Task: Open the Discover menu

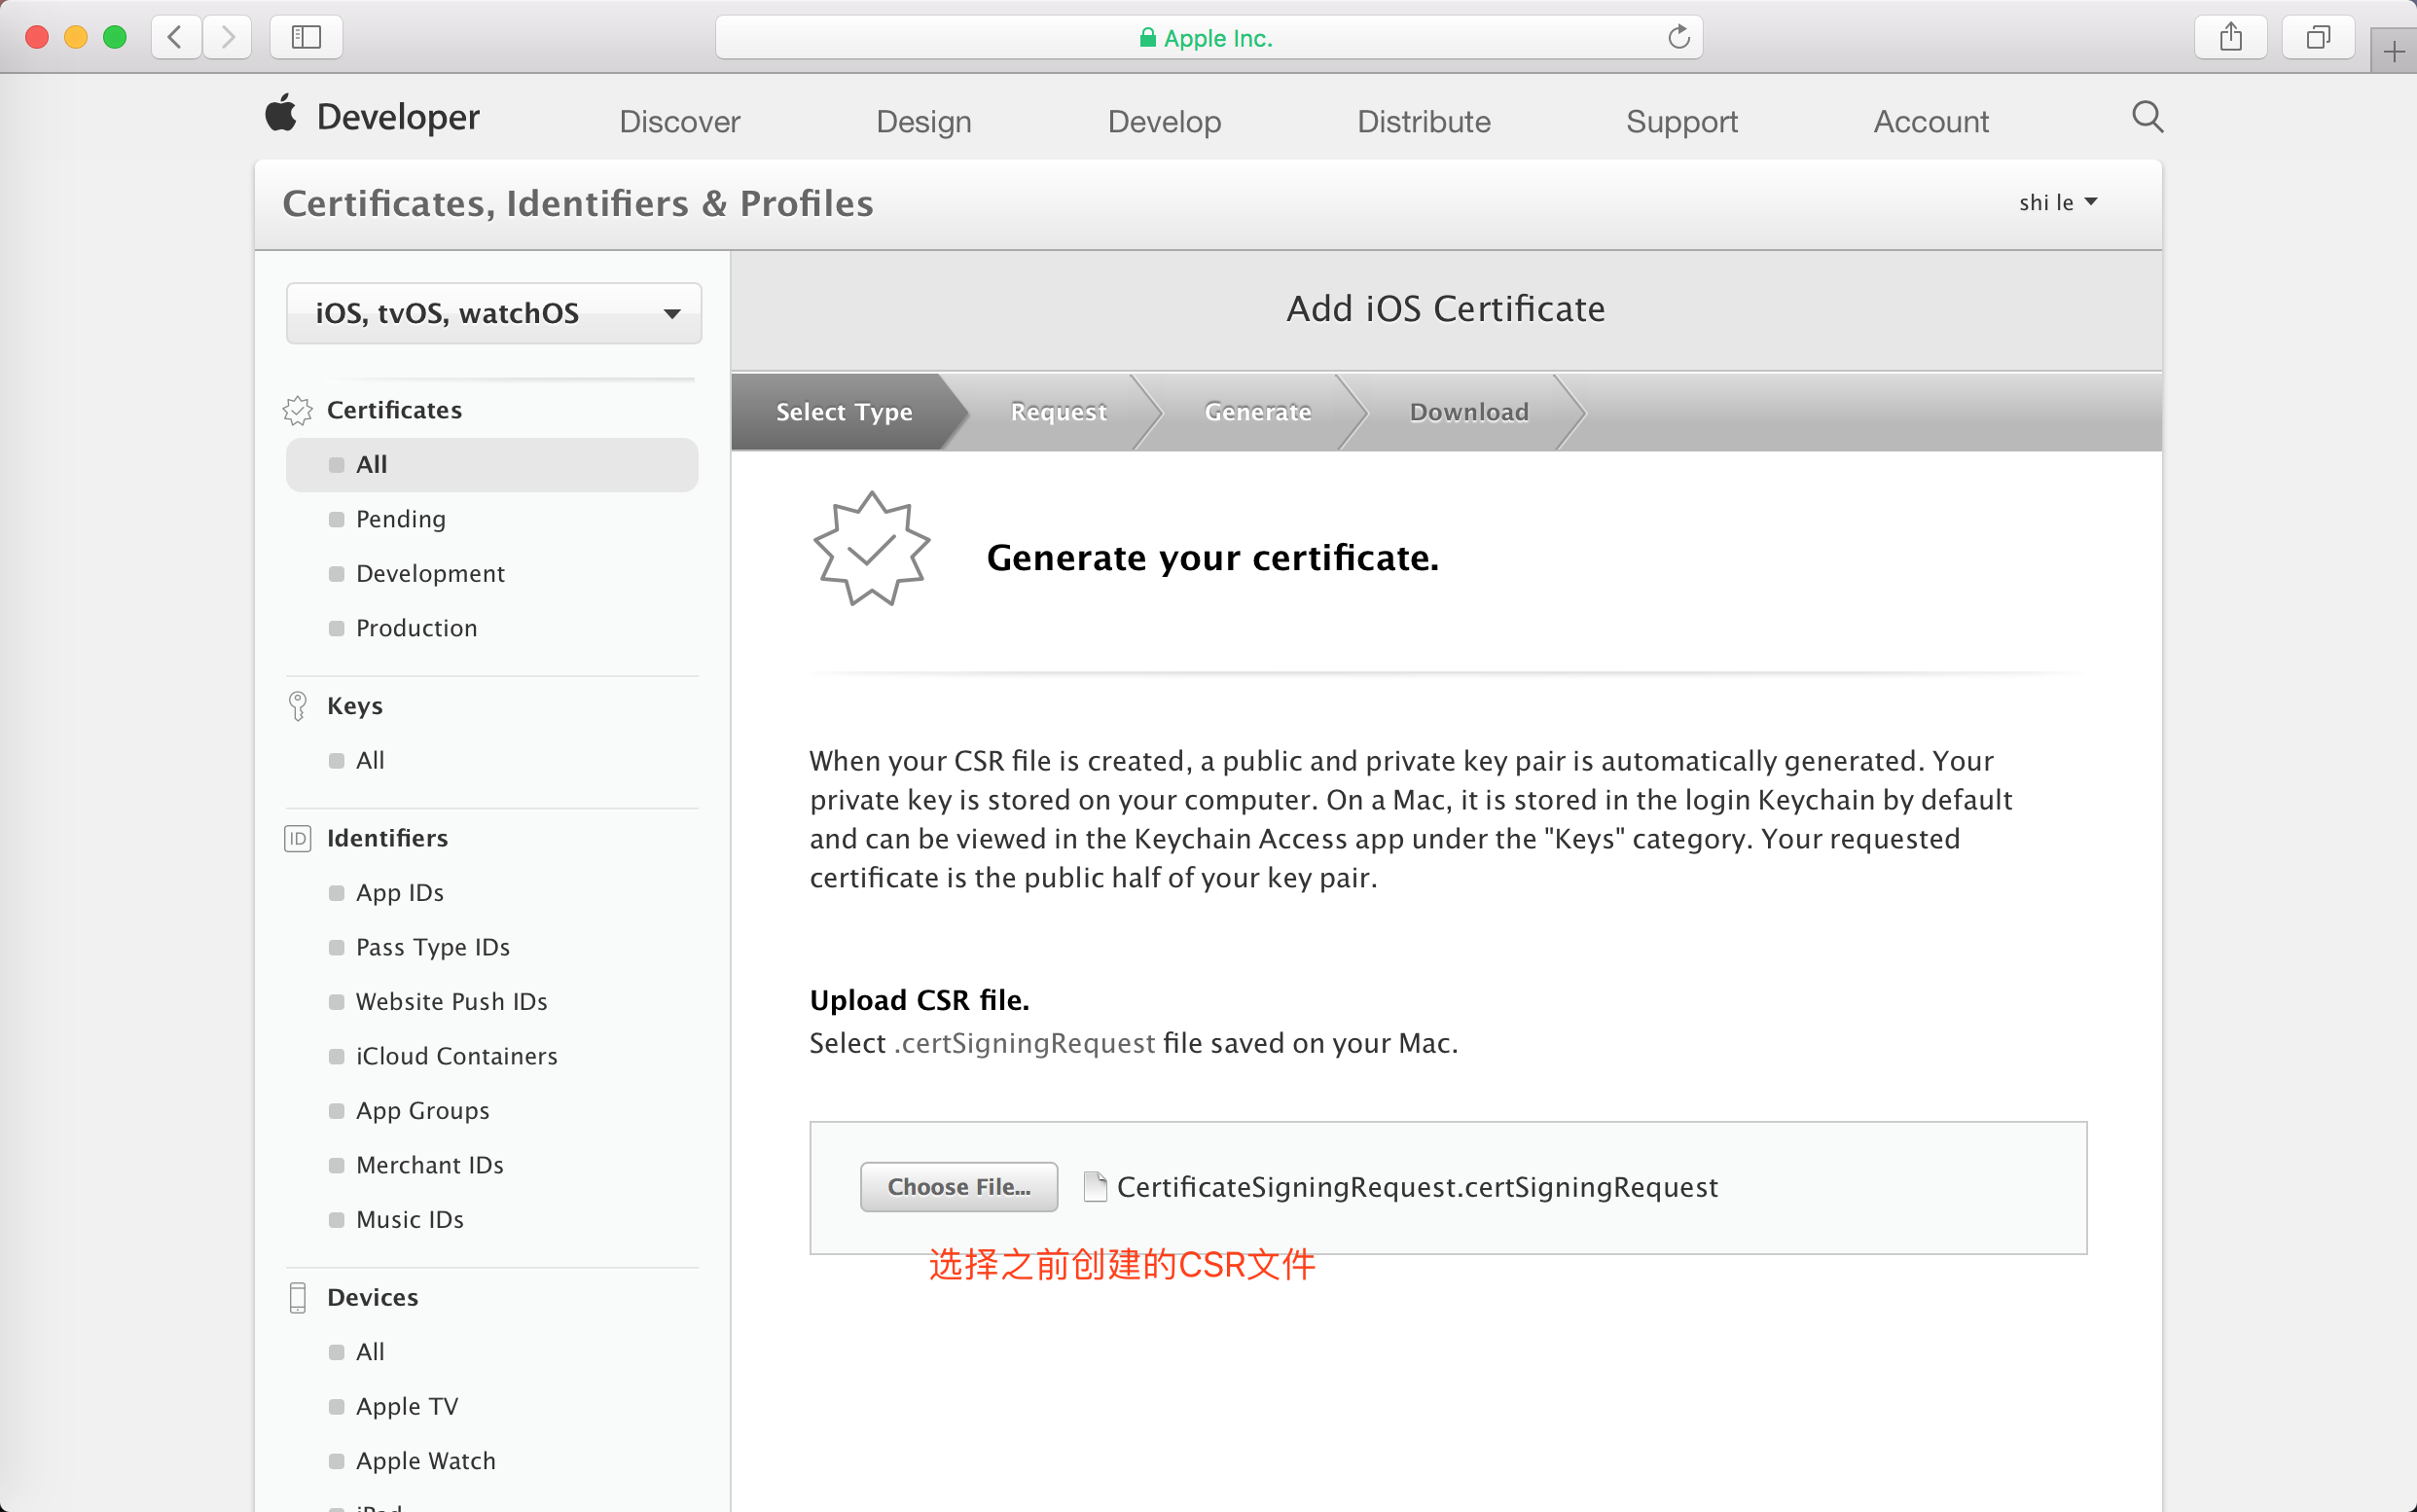Action: pyautogui.click(x=680, y=121)
